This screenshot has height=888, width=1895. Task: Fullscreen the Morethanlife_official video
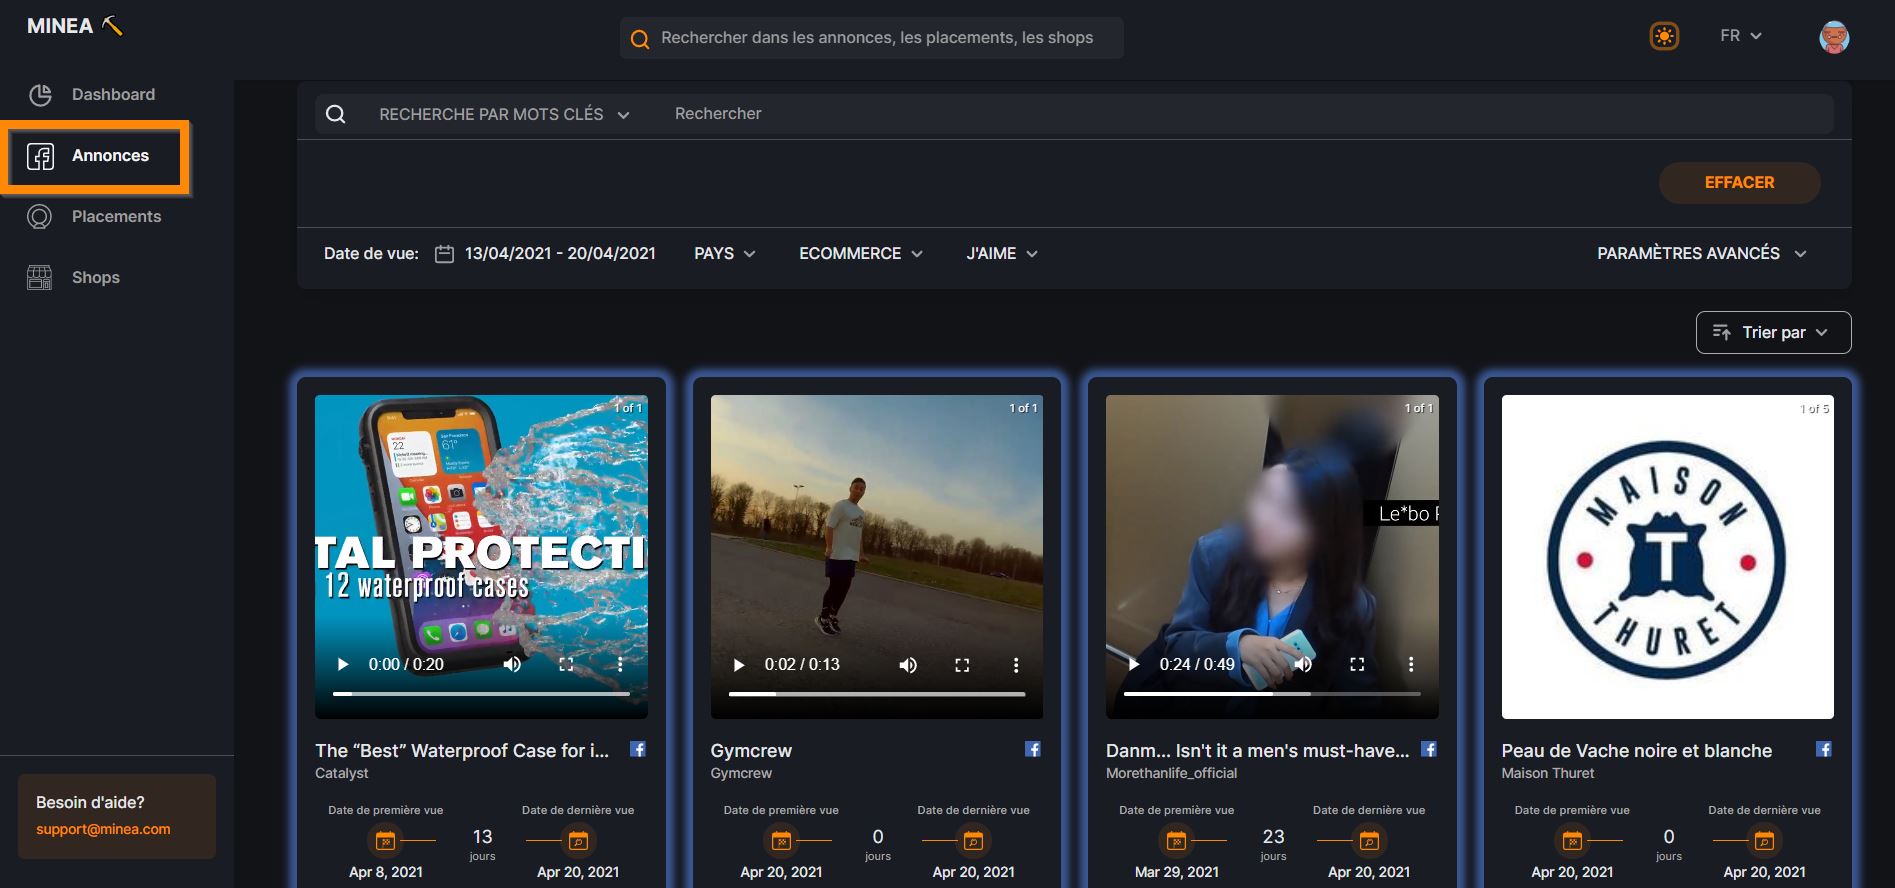(1357, 664)
